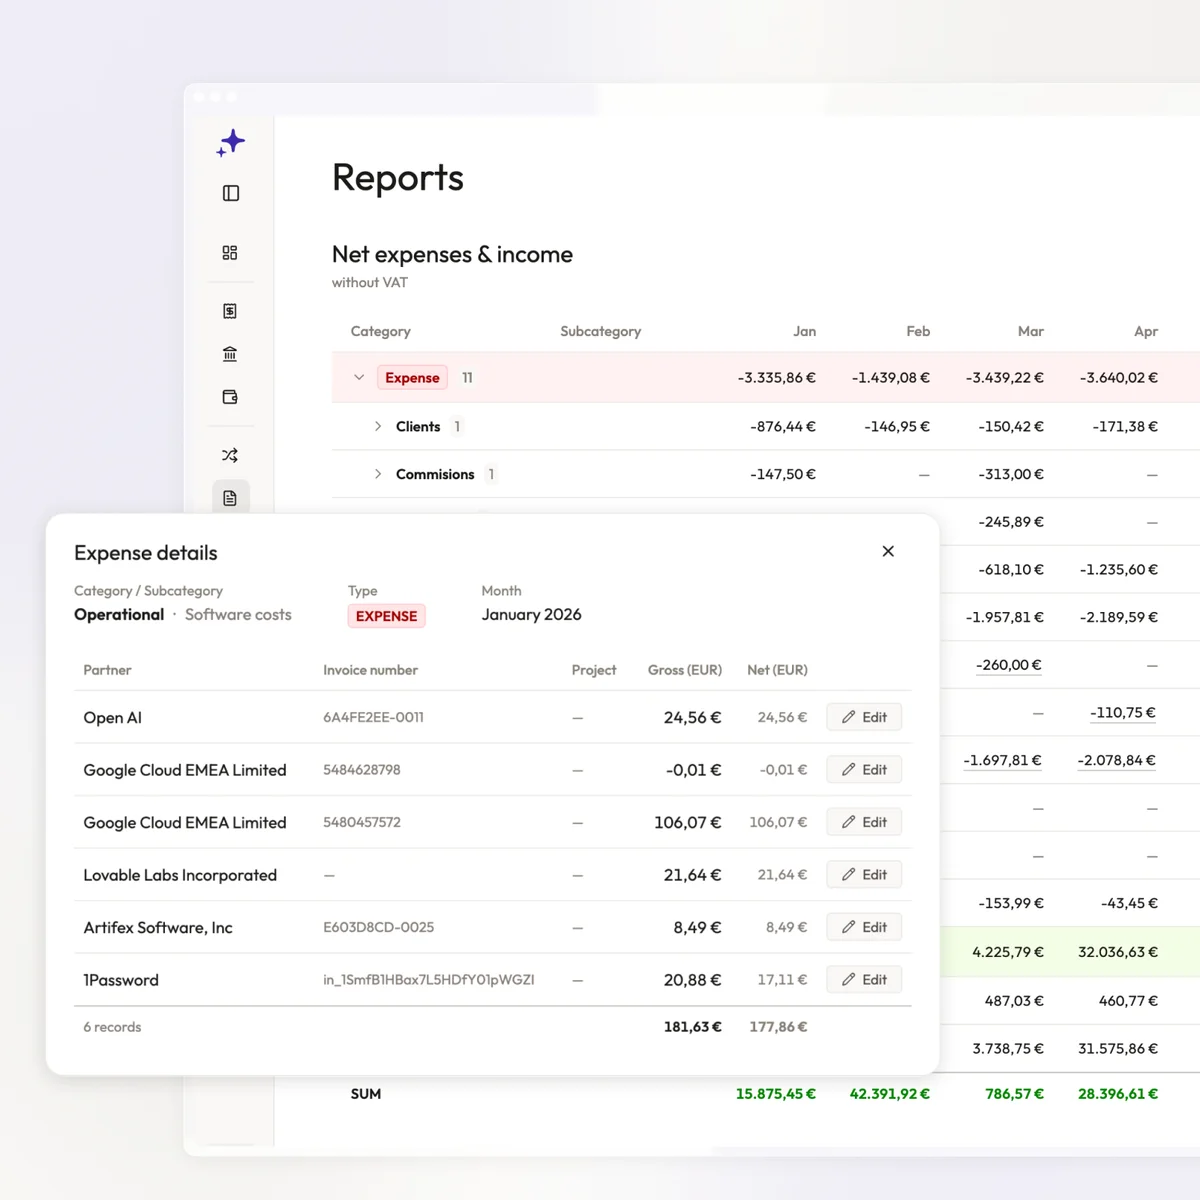Expand the Commisions subcategory row
1200x1200 pixels.
(x=378, y=474)
